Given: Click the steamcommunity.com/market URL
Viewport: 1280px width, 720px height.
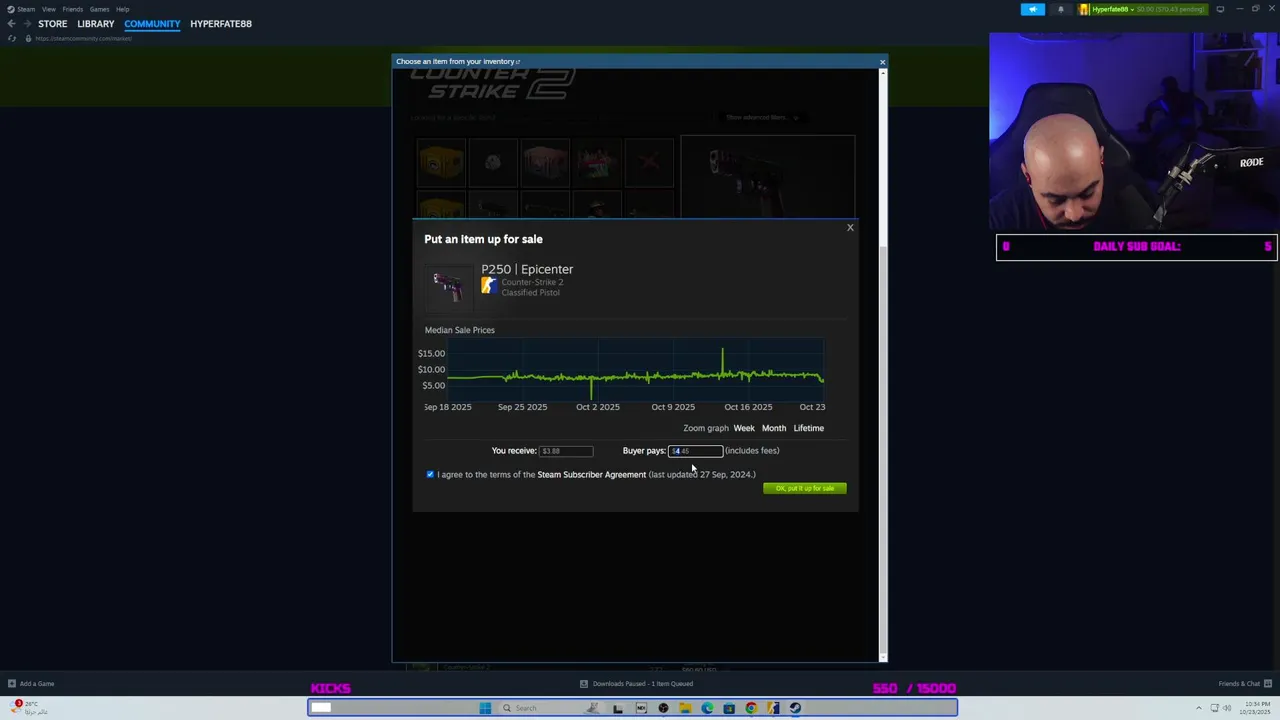Looking at the screenshot, I should [x=84, y=38].
